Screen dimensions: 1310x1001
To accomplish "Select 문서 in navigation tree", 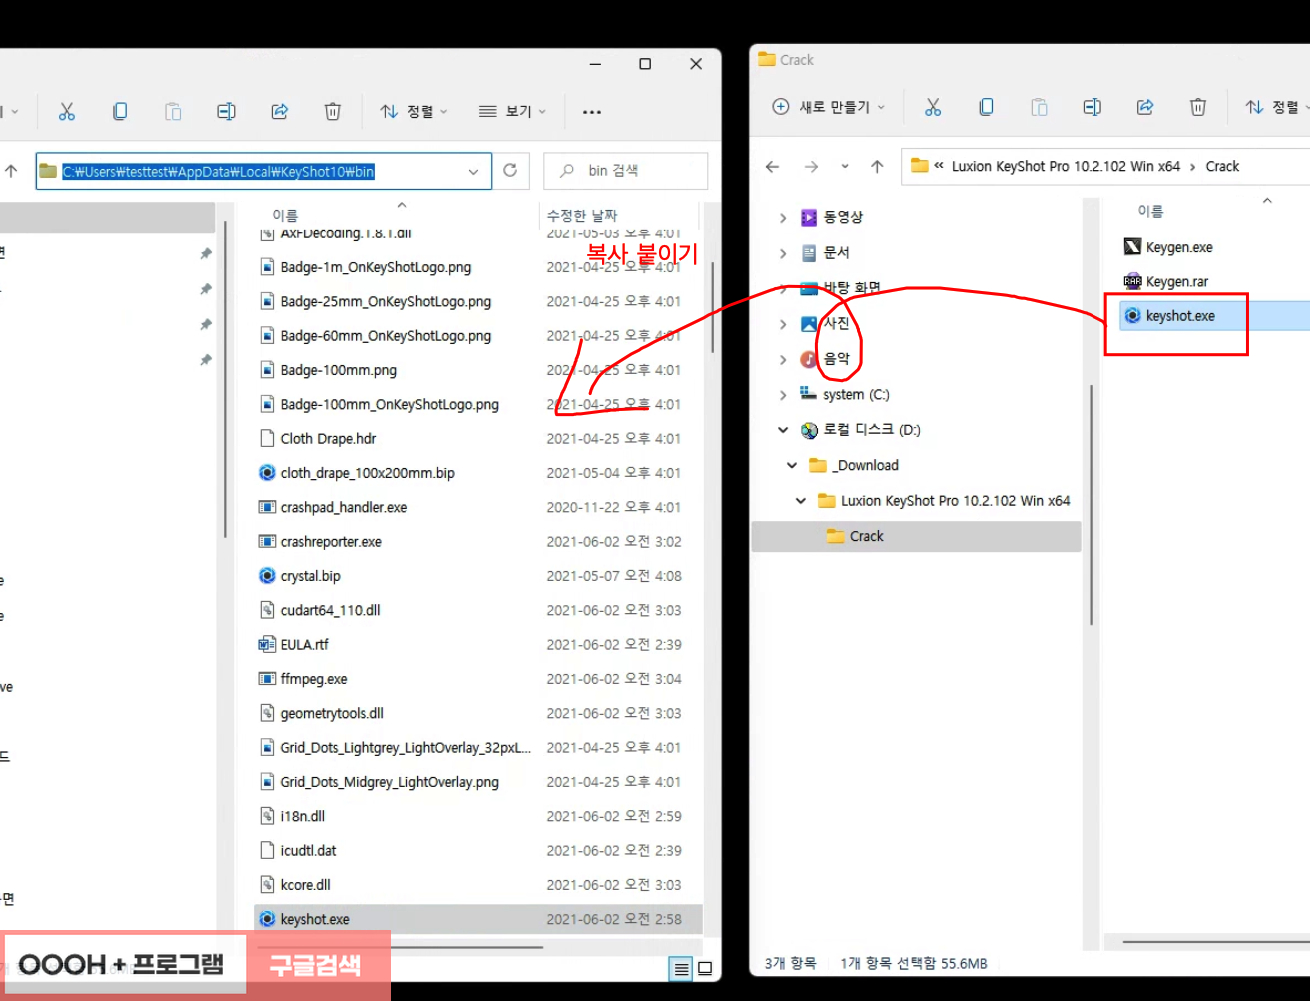I will coord(826,253).
